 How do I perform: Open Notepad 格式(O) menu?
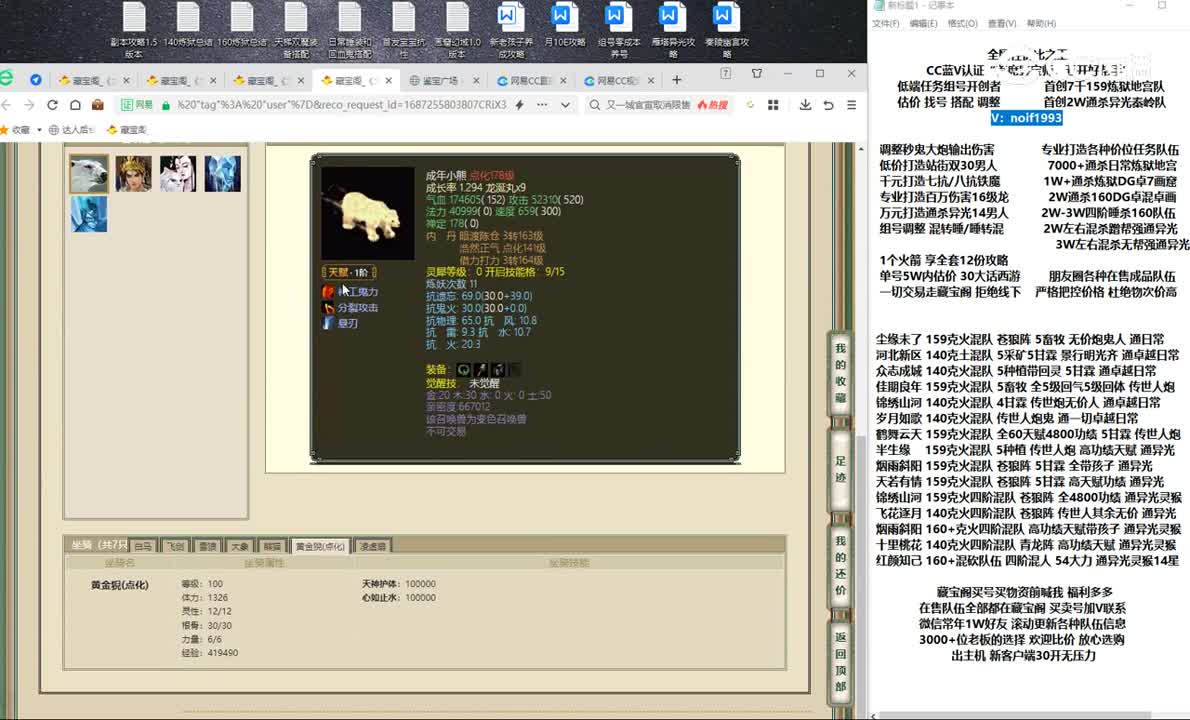click(962, 24)
